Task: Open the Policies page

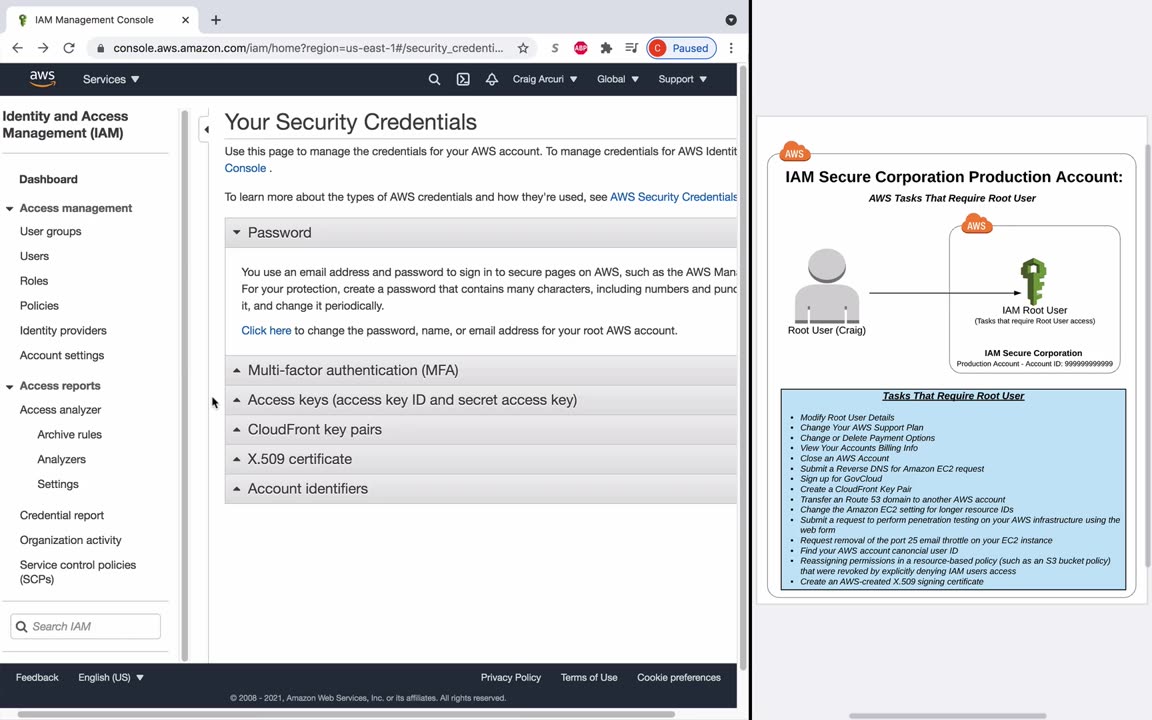Action: pyautogui.click(x=39, y=306)
